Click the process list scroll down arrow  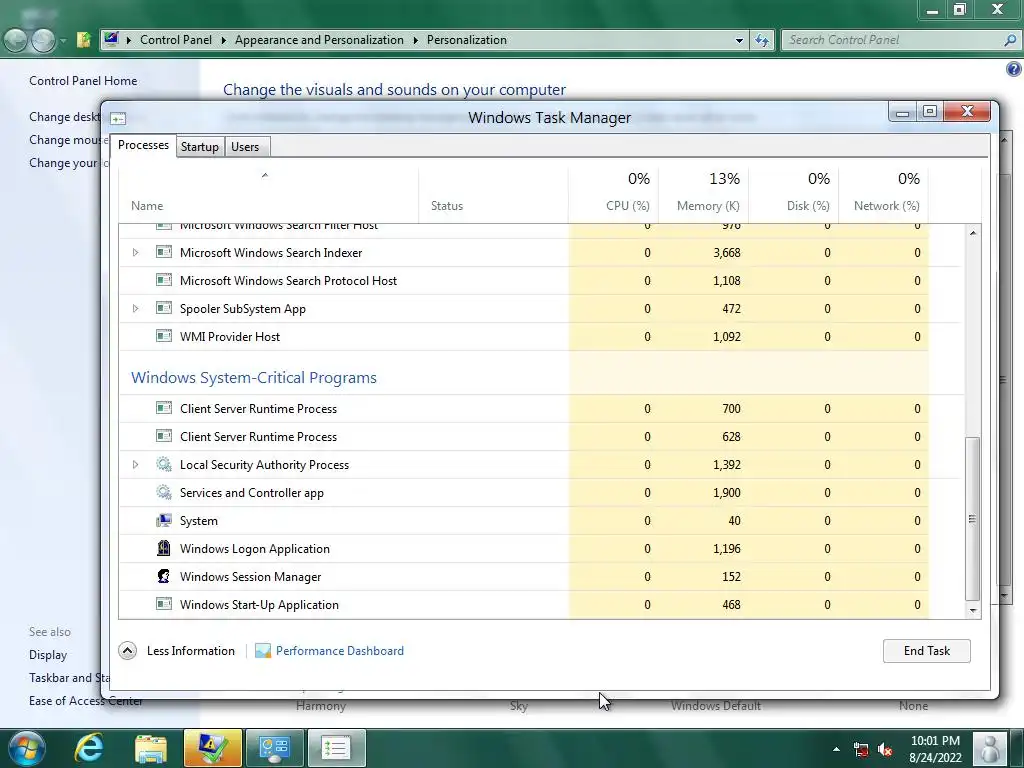point(972,610)
